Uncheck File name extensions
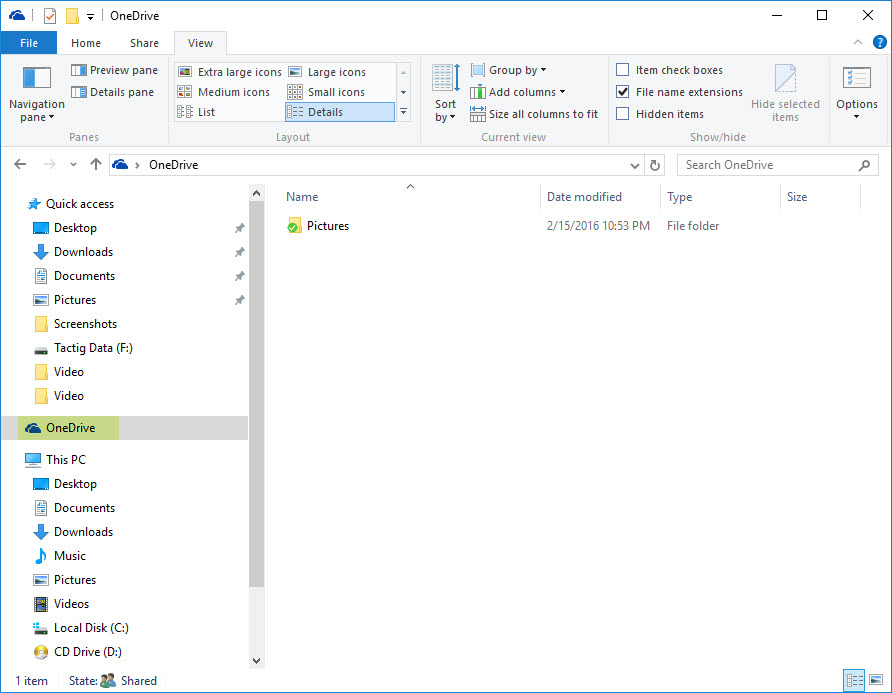 [x=623, y=92]
